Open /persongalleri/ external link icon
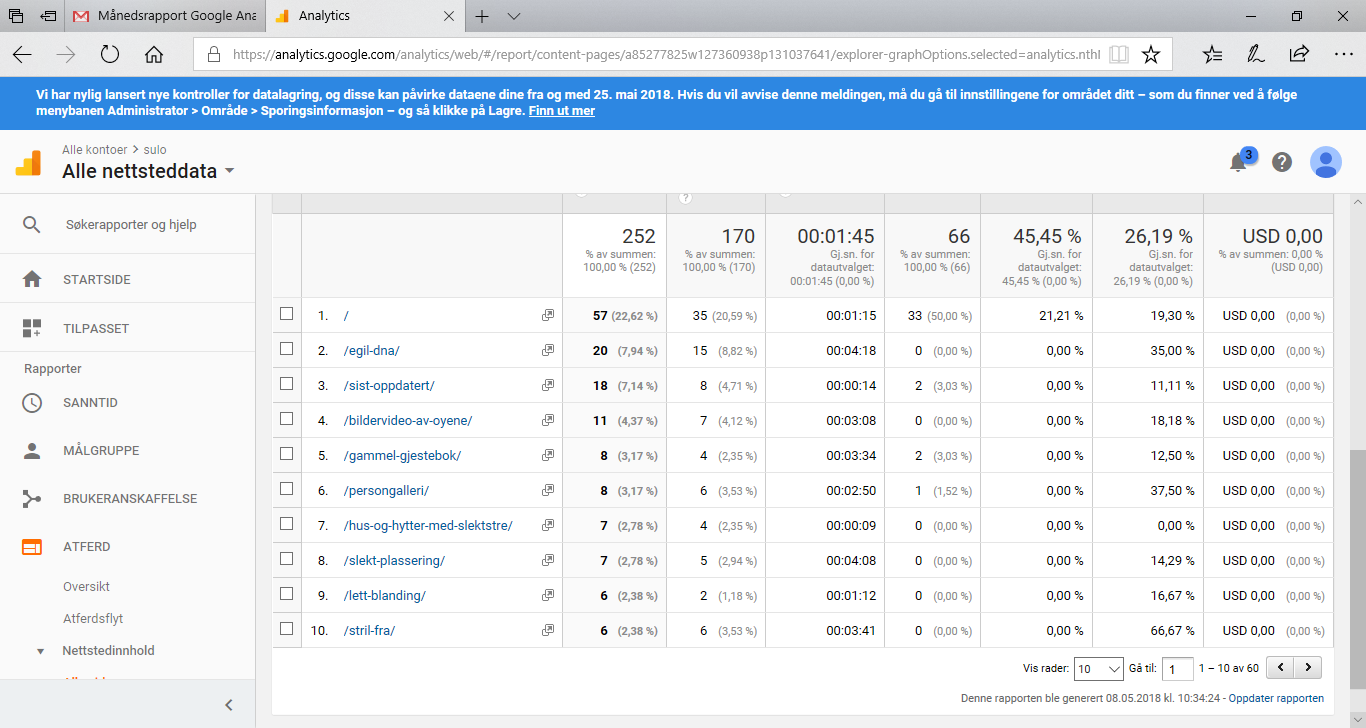This screenshot has width=1366, height=728. (547, 490)
